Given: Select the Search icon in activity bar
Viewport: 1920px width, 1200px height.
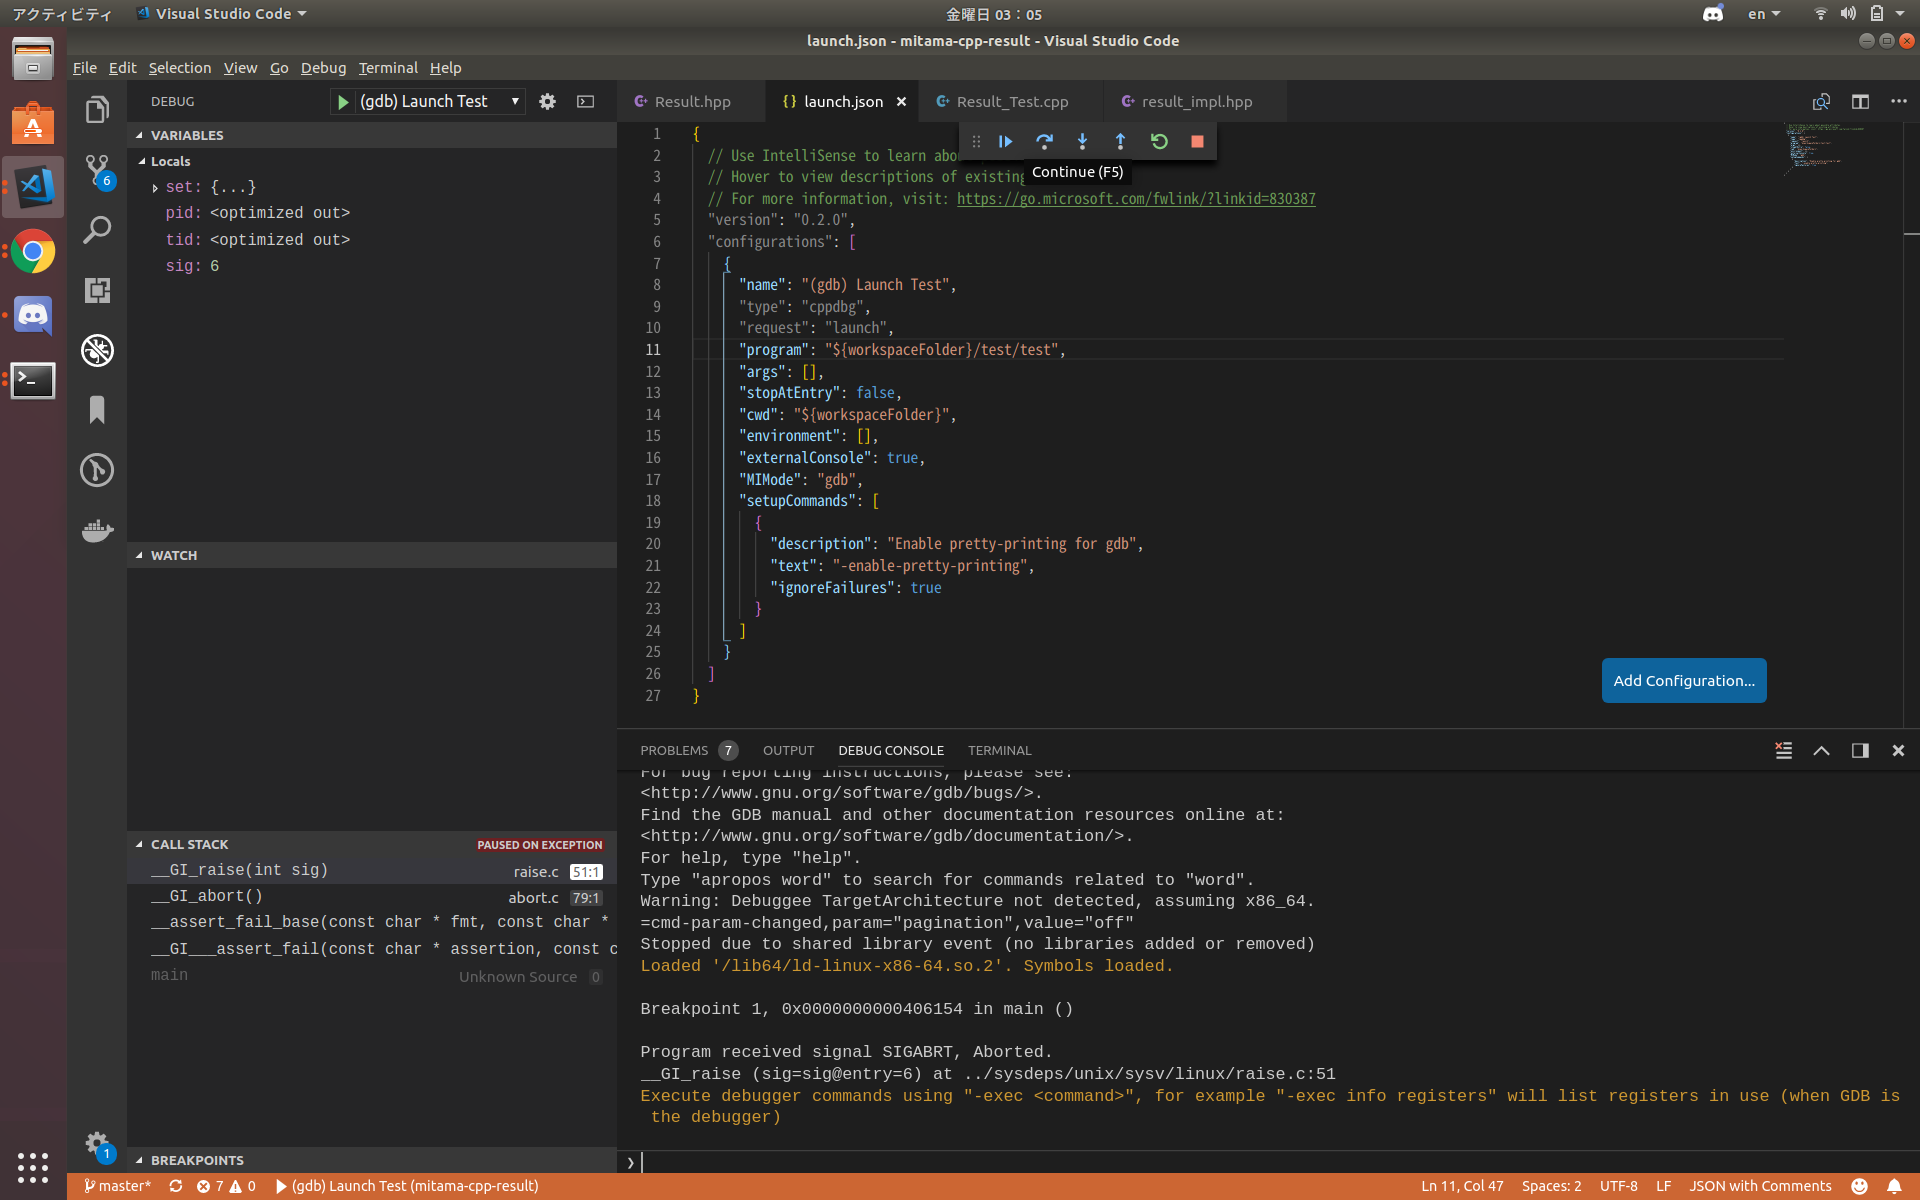Looking at the screenshot, I should click(96, 230).
